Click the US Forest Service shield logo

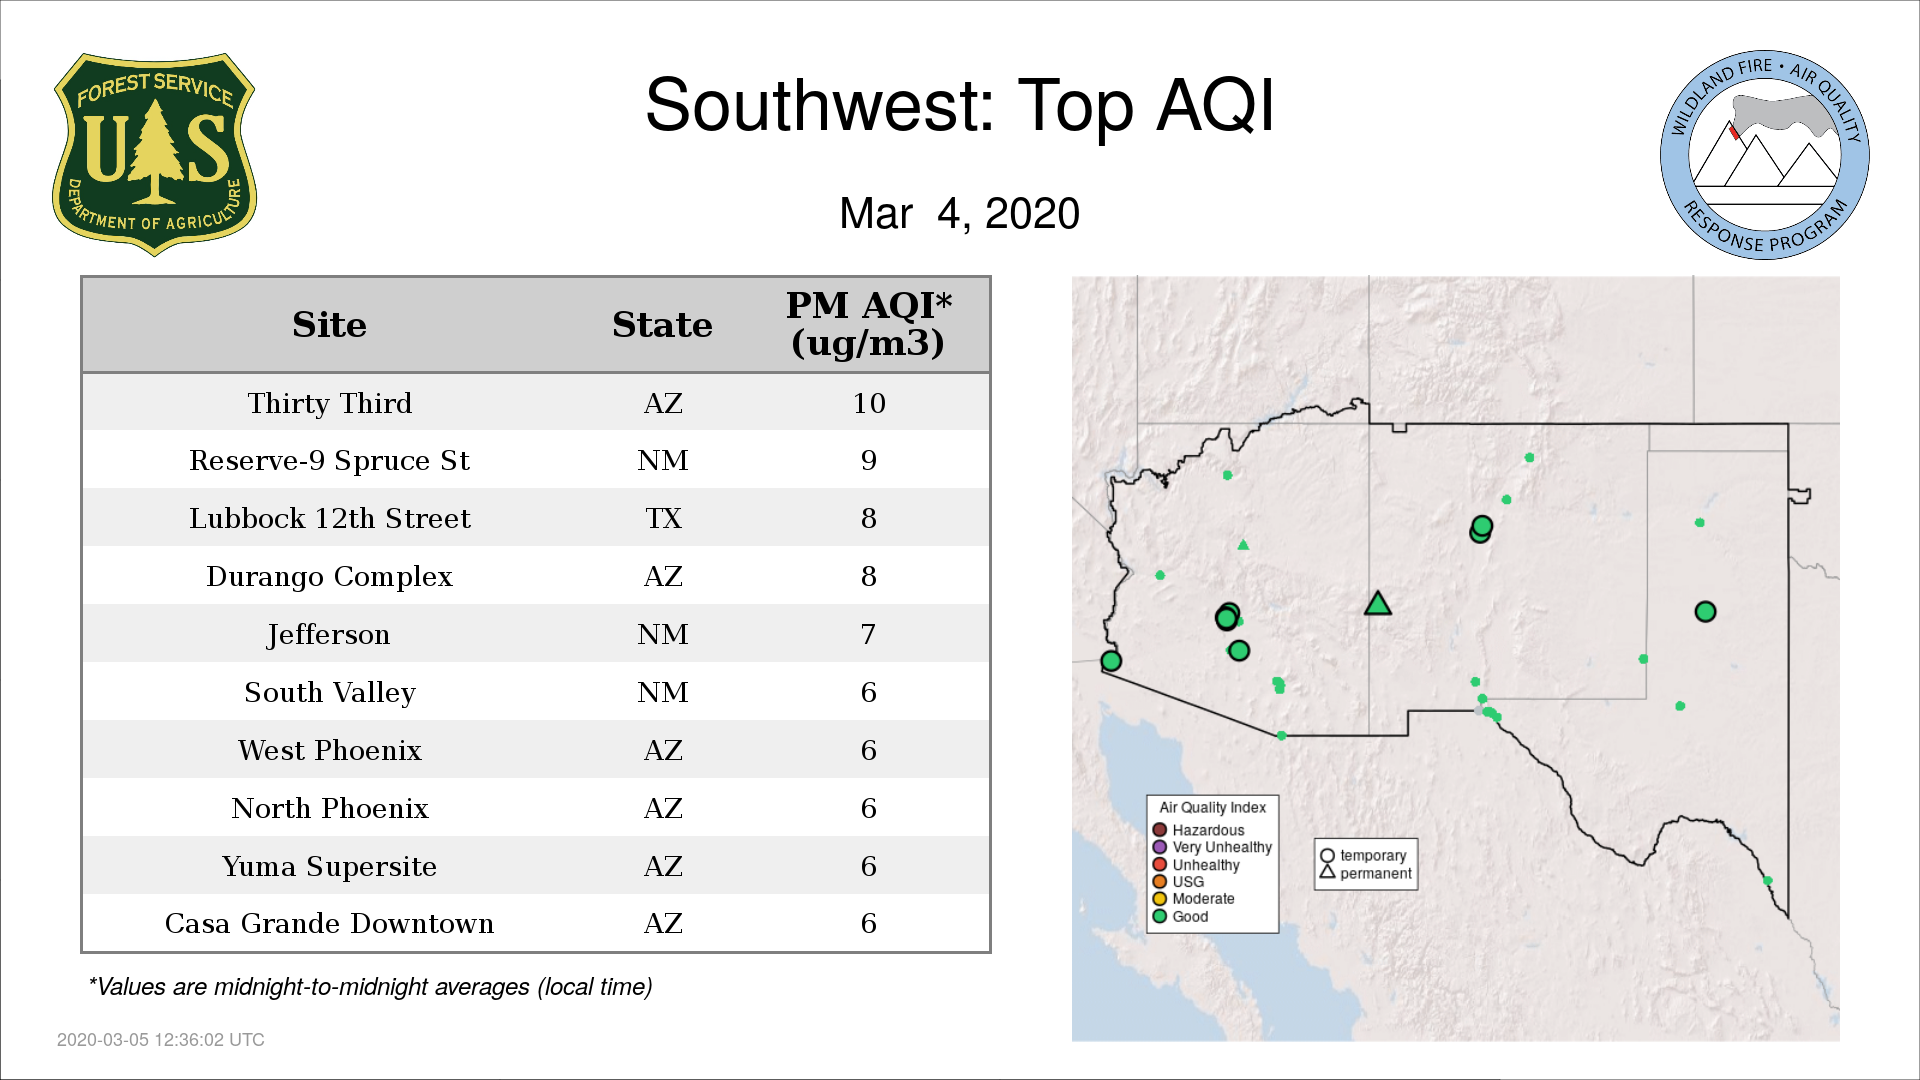pyautogui.click(x=154, y=155)
